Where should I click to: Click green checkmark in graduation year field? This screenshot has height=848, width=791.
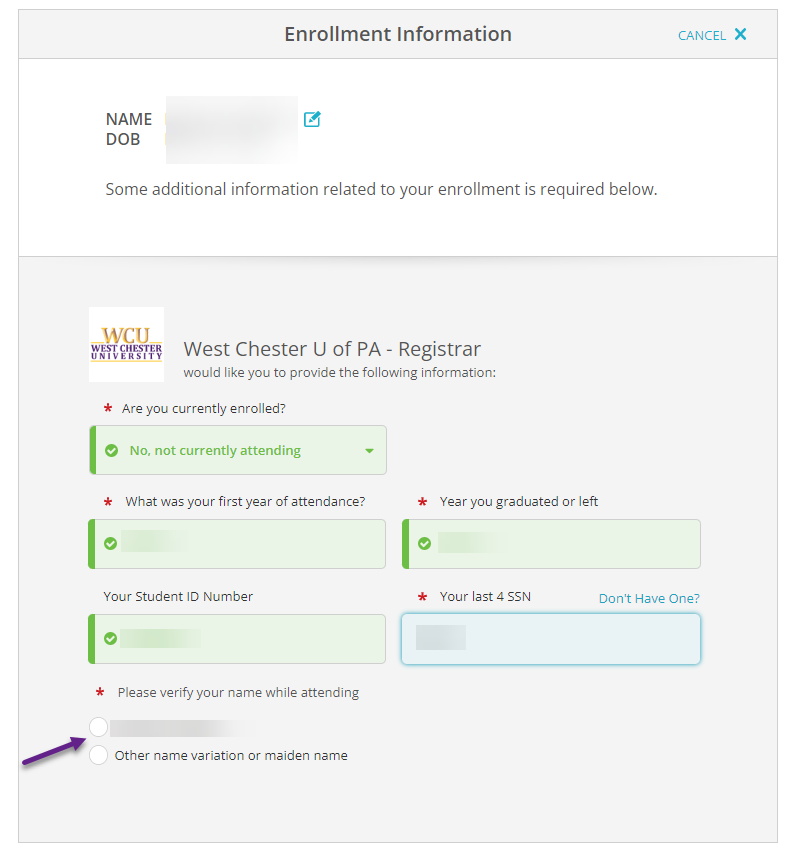[x=424, y=544]
